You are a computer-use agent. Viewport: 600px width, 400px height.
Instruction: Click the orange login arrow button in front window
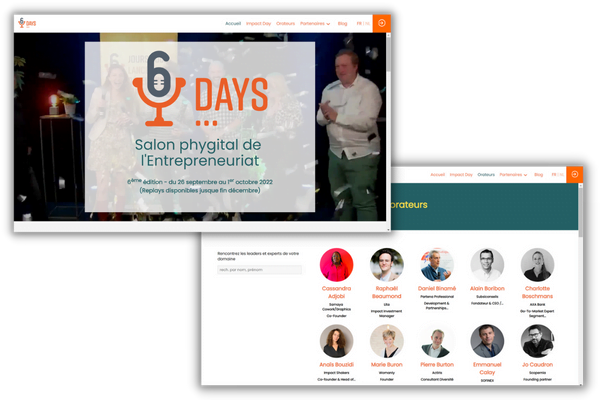(x=382, y=23)
